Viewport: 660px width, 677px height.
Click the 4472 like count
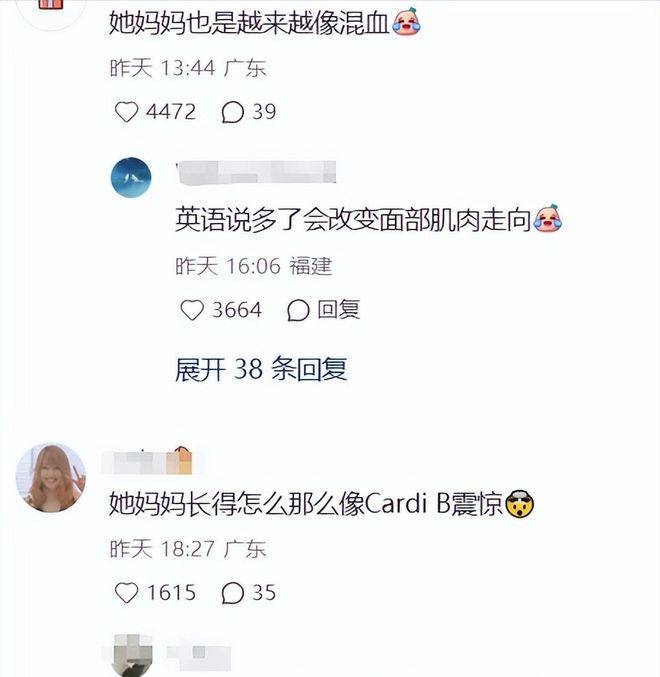click(x=171, y=112)
